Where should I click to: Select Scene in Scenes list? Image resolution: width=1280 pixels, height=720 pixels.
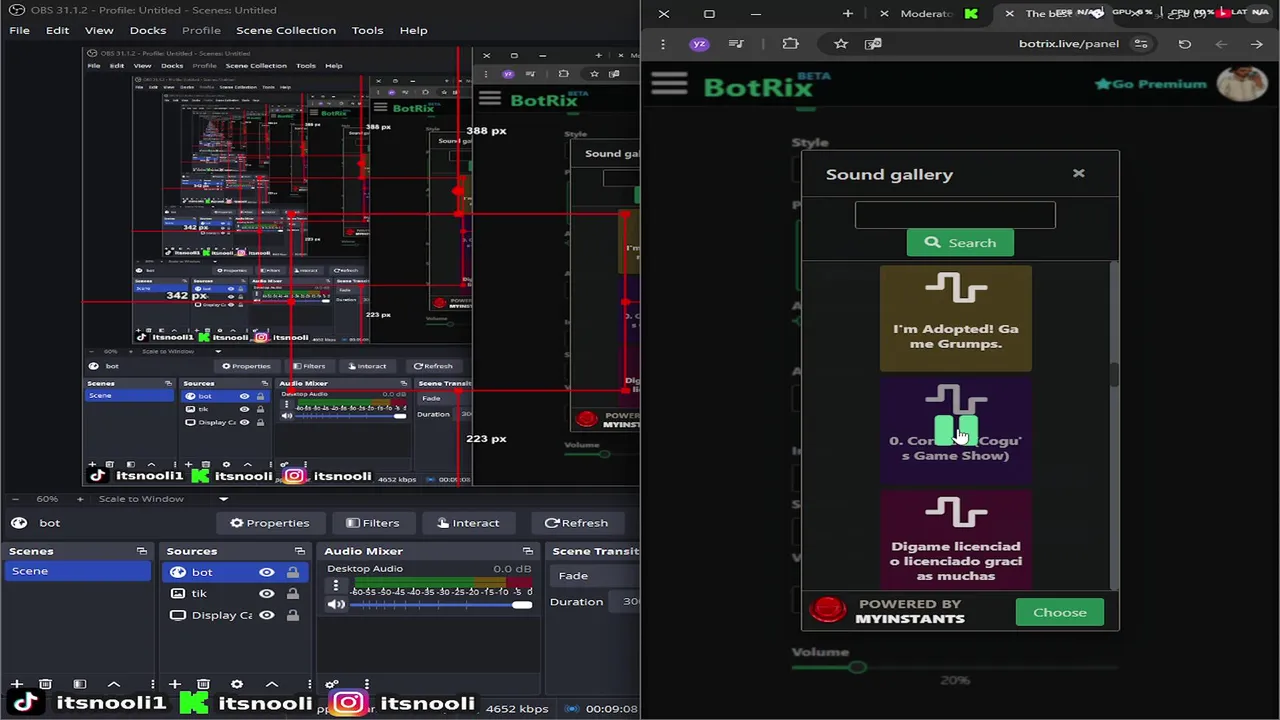pos(77,571)
